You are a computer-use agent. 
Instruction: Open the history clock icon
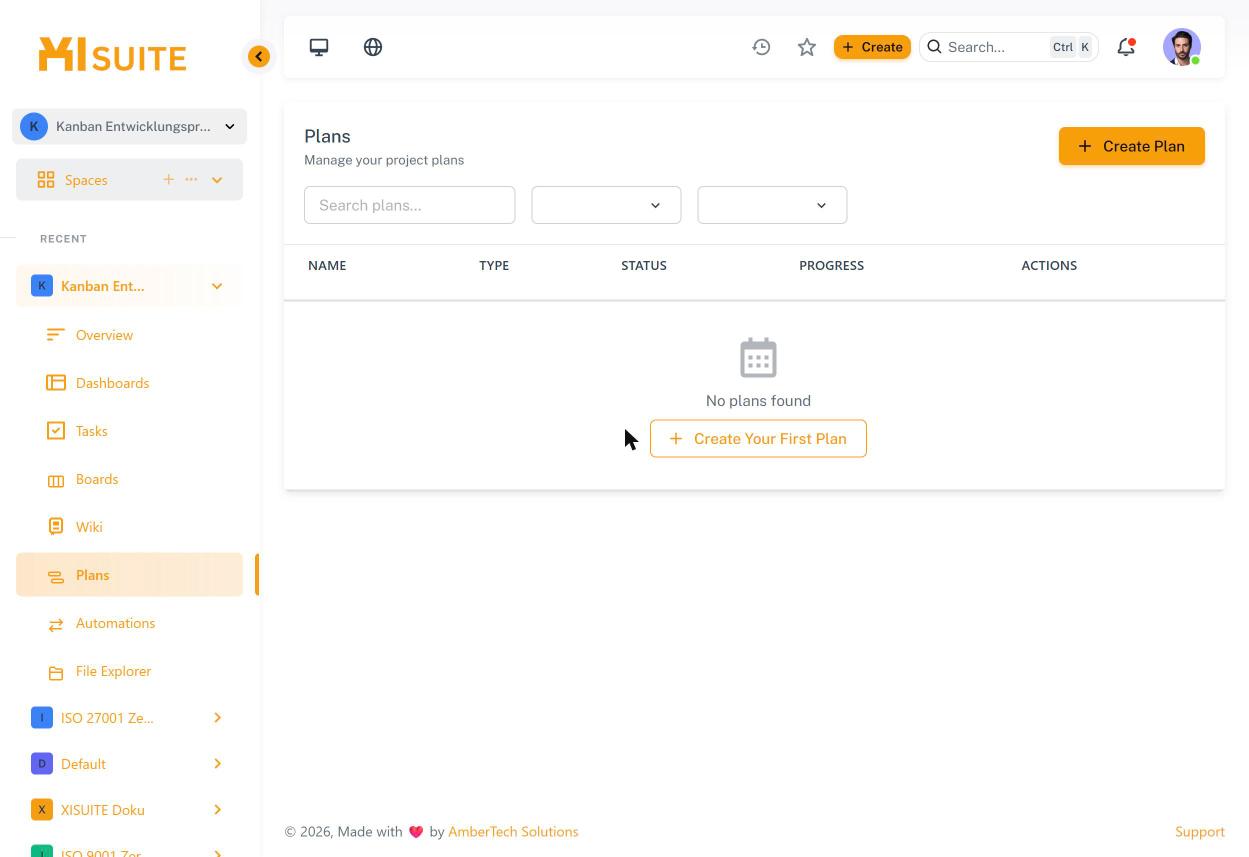(x=761, y=47)
